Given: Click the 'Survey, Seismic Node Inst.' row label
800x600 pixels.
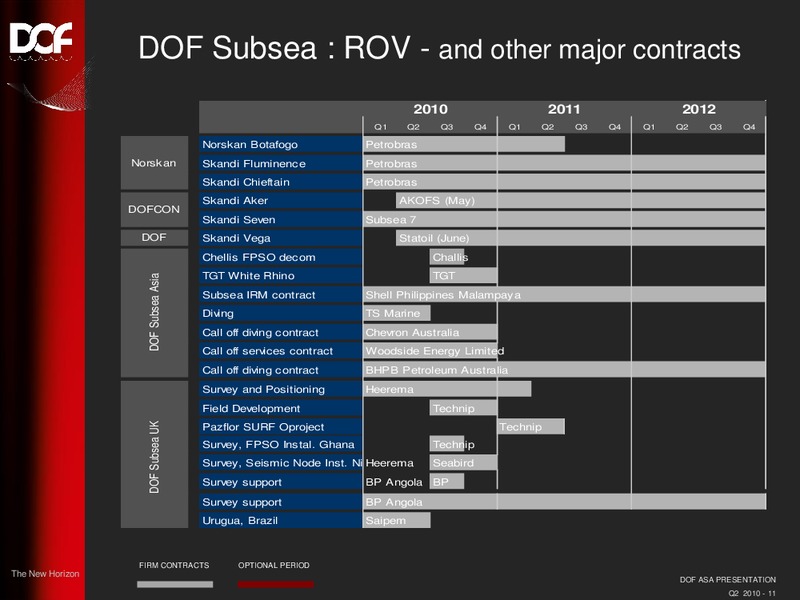Looking at the screenshot, I should pos(280,463).
